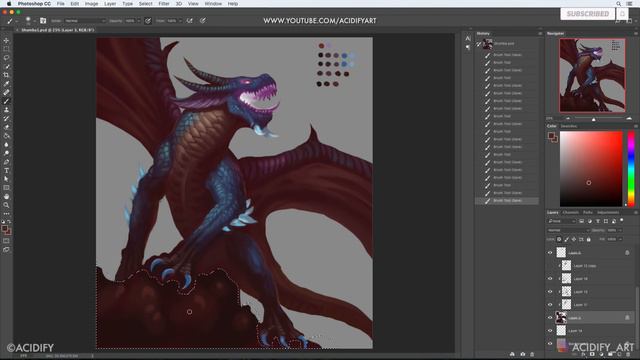Open the layer blend mode dropdown
This screenshot has width=640, height=360.
pos(568,230)
